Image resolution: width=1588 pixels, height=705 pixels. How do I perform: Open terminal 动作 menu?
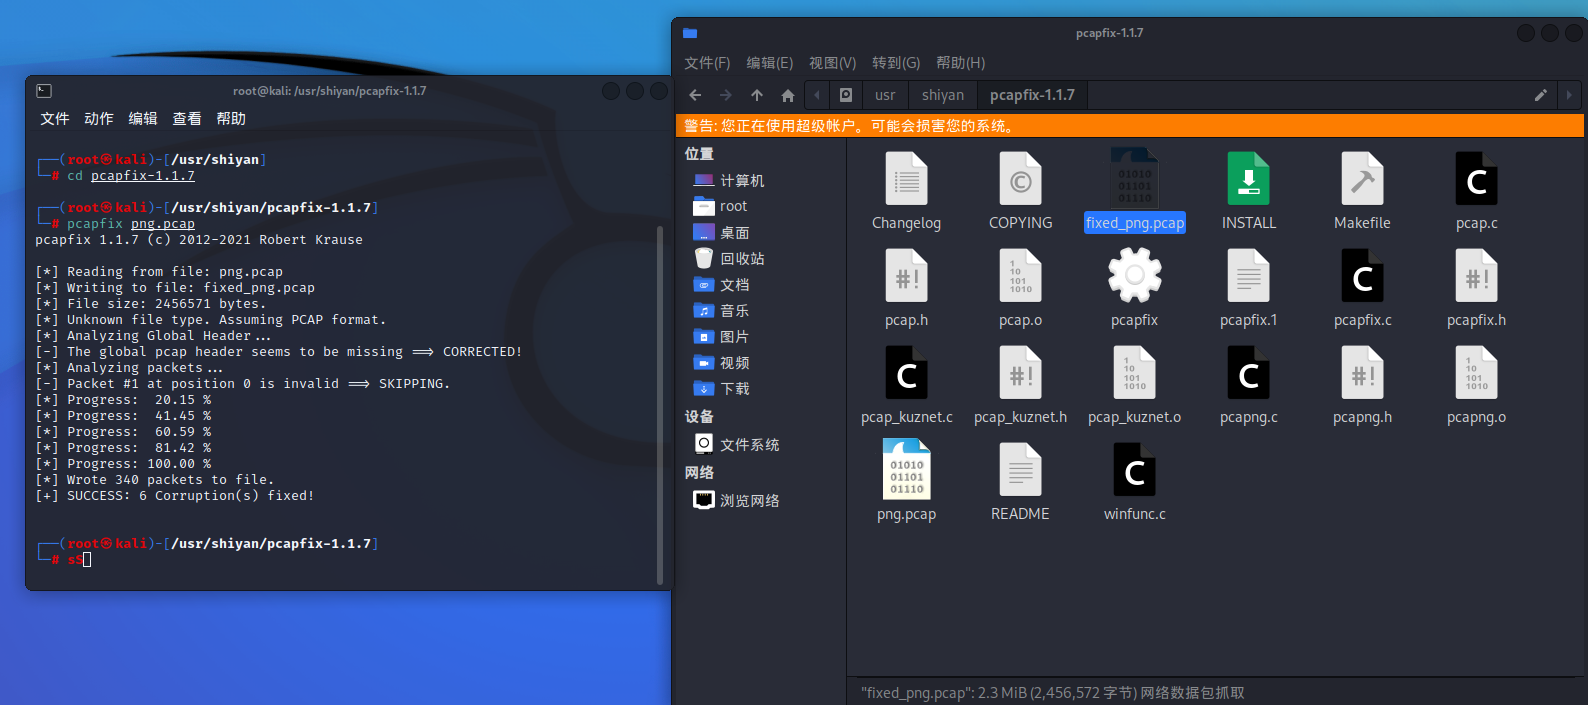pyautogui.click(x=99, y=119)
